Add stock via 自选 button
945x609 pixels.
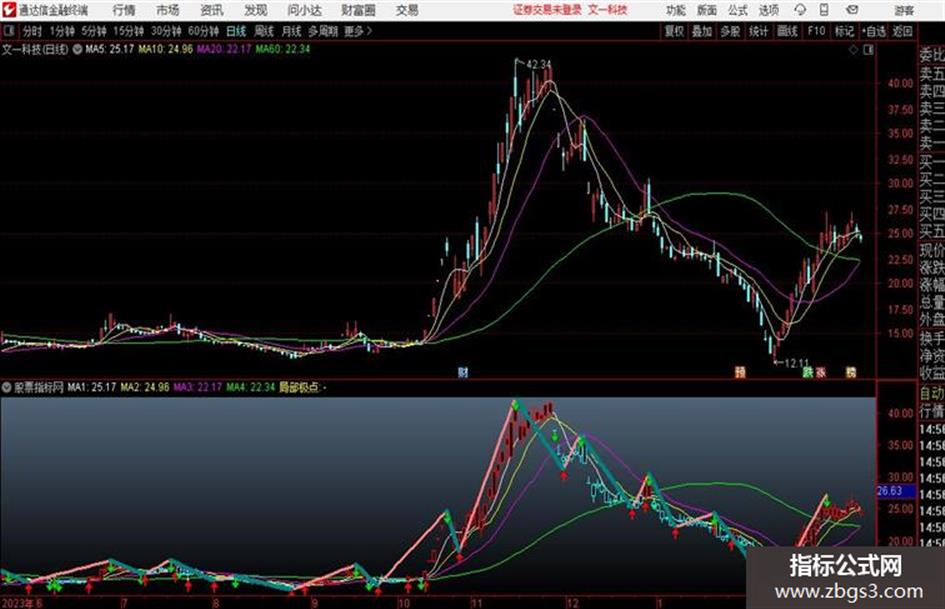[x=874, y=31]
